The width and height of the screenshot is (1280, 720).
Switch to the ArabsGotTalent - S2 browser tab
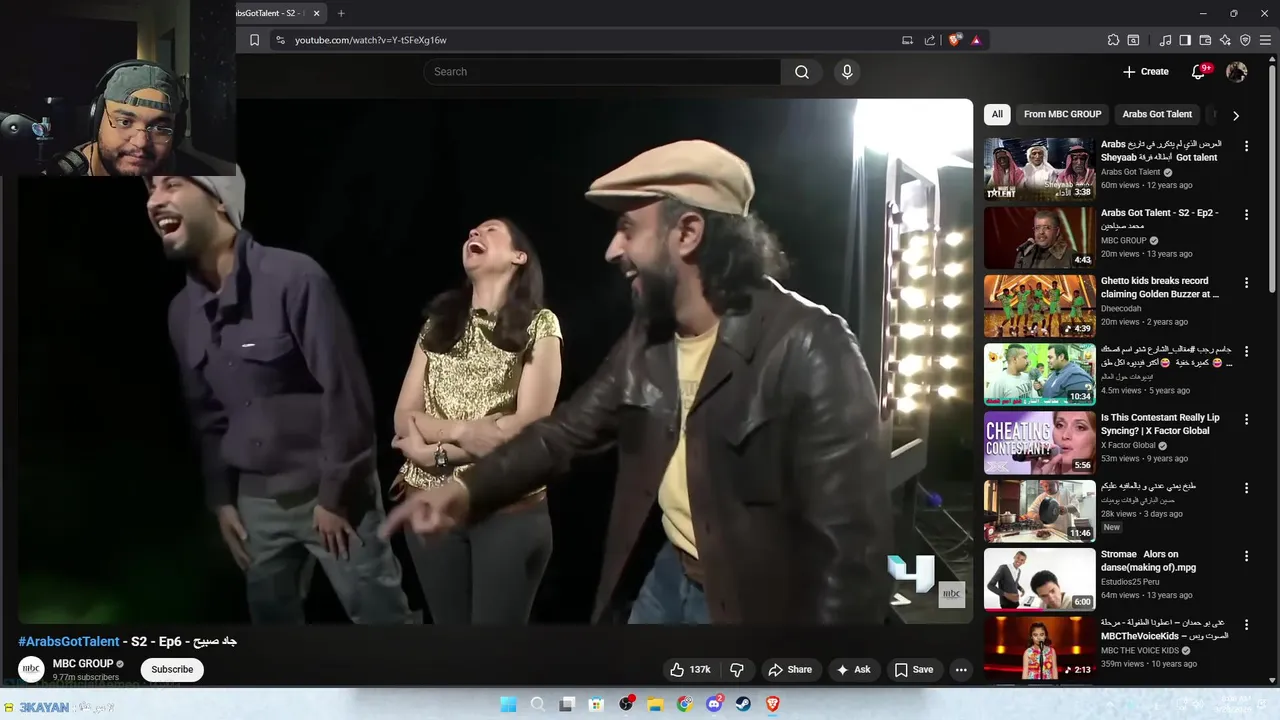pyautogui.click(x=270, y=13)
